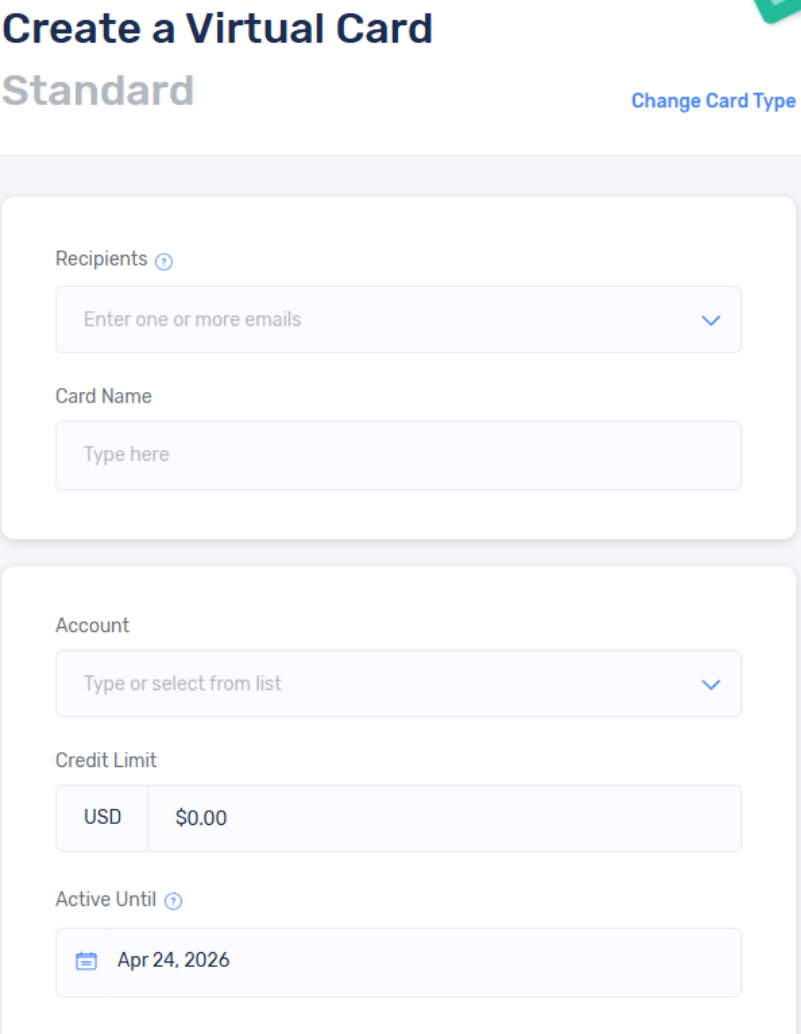Click the Credit Limit $0.00 amount field
The height and width of the screenshot is (1034, 801).
pos(444,818)
